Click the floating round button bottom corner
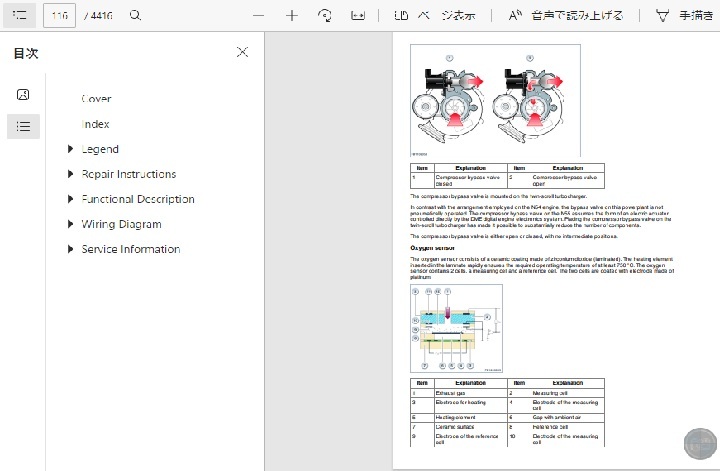This screenshot has height=471, width=720. [700, 443]
